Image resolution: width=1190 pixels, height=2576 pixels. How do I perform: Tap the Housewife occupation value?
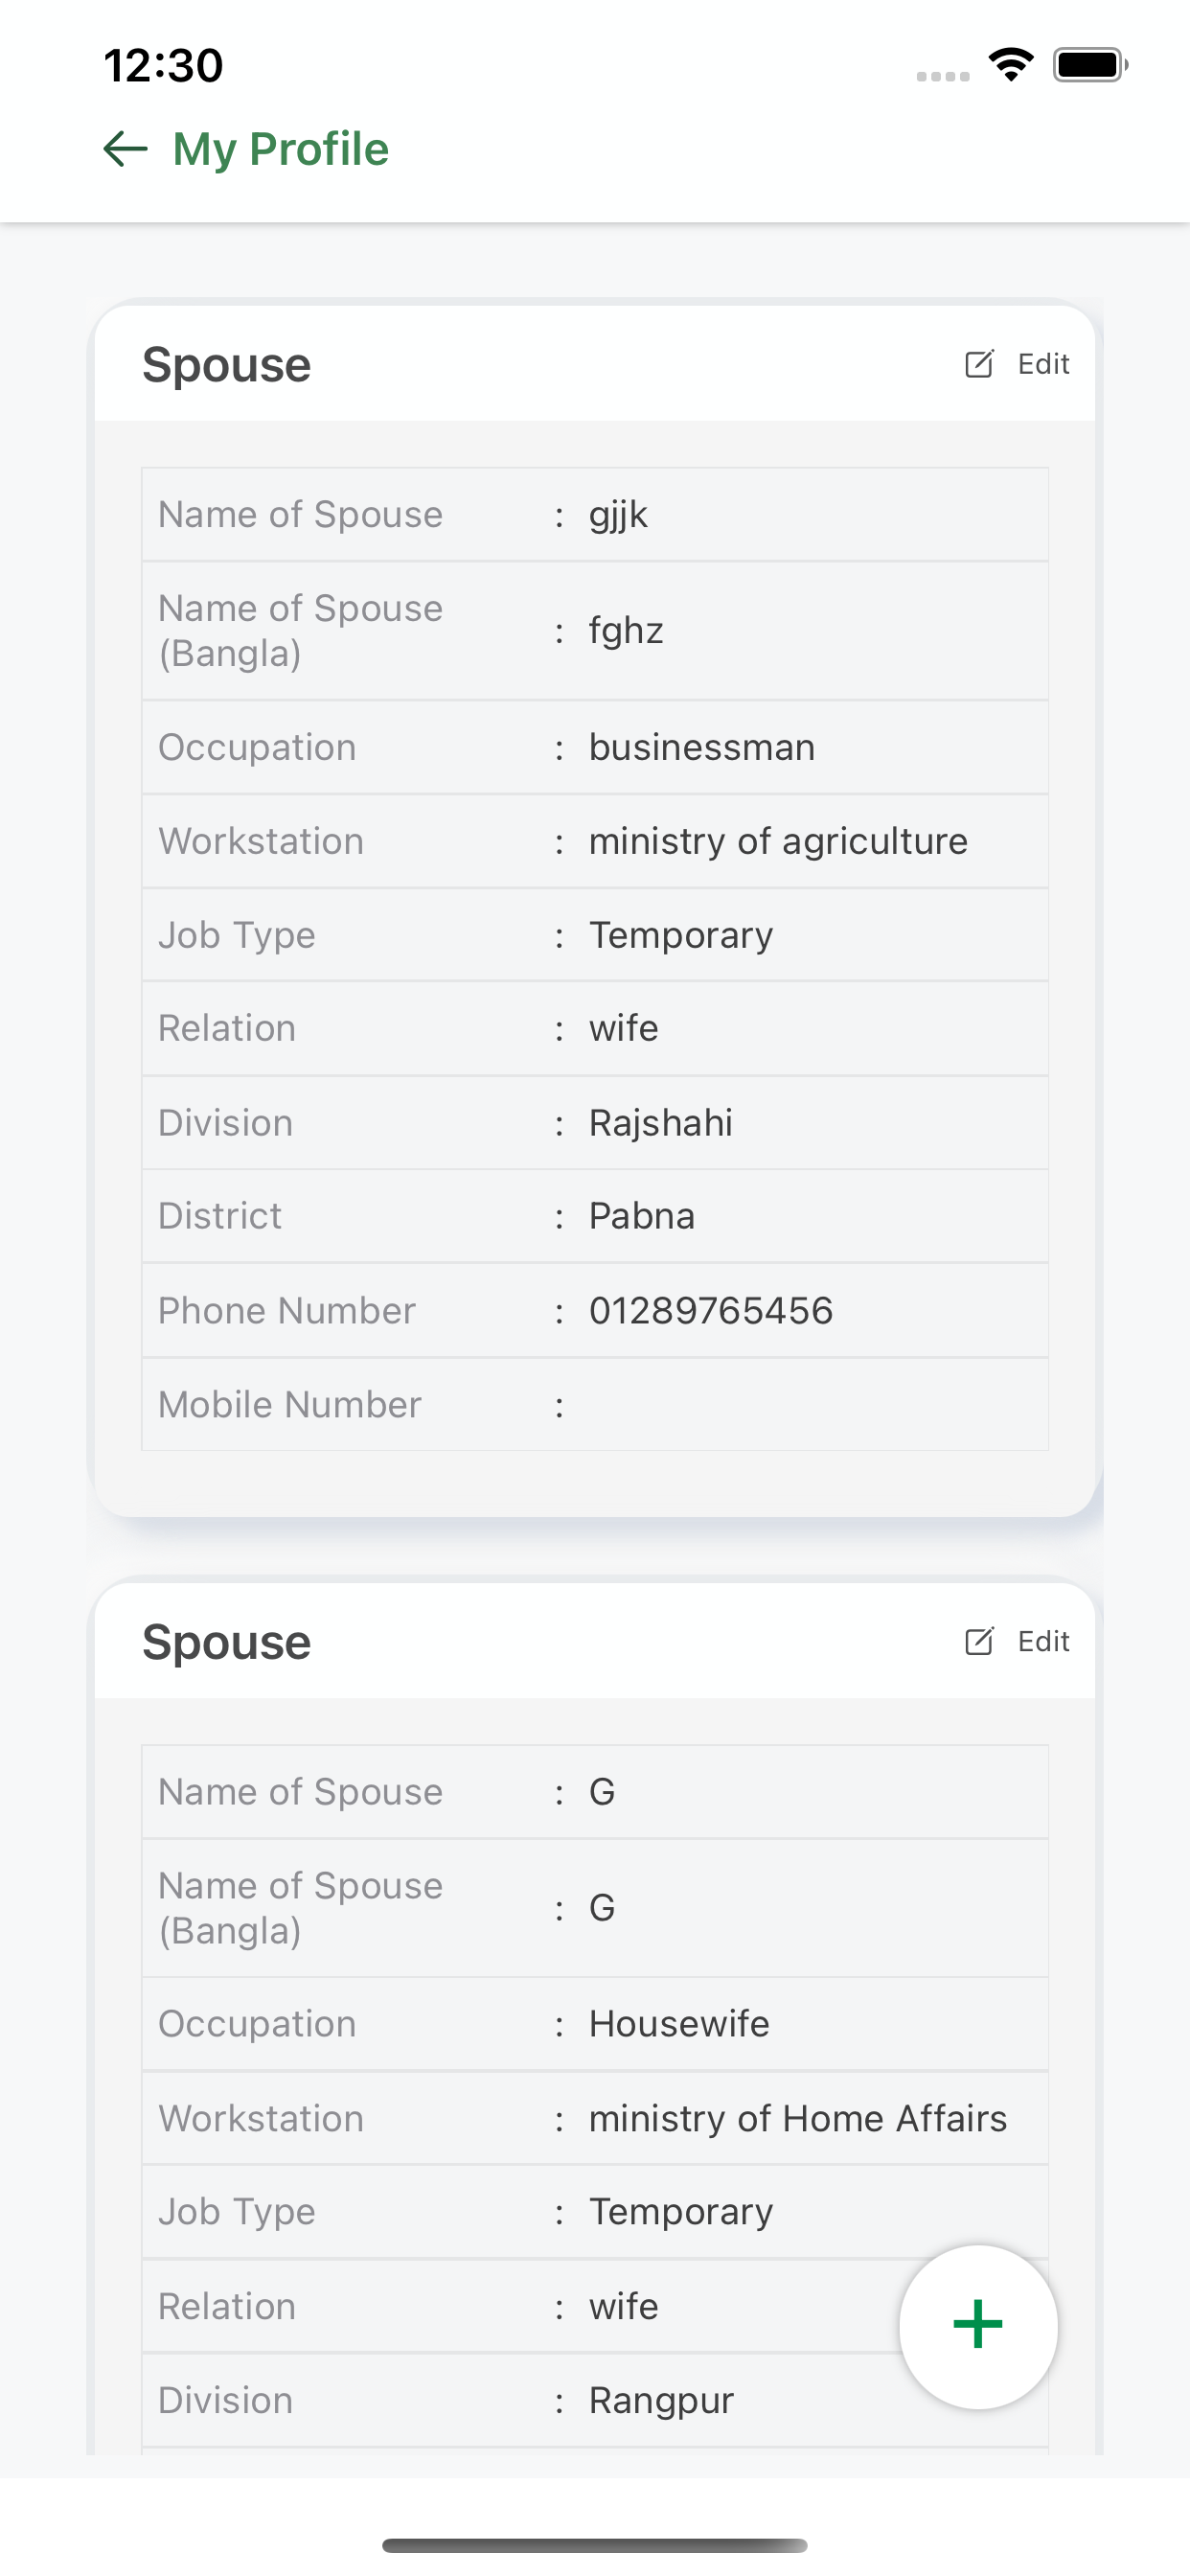click(679, 2023)
